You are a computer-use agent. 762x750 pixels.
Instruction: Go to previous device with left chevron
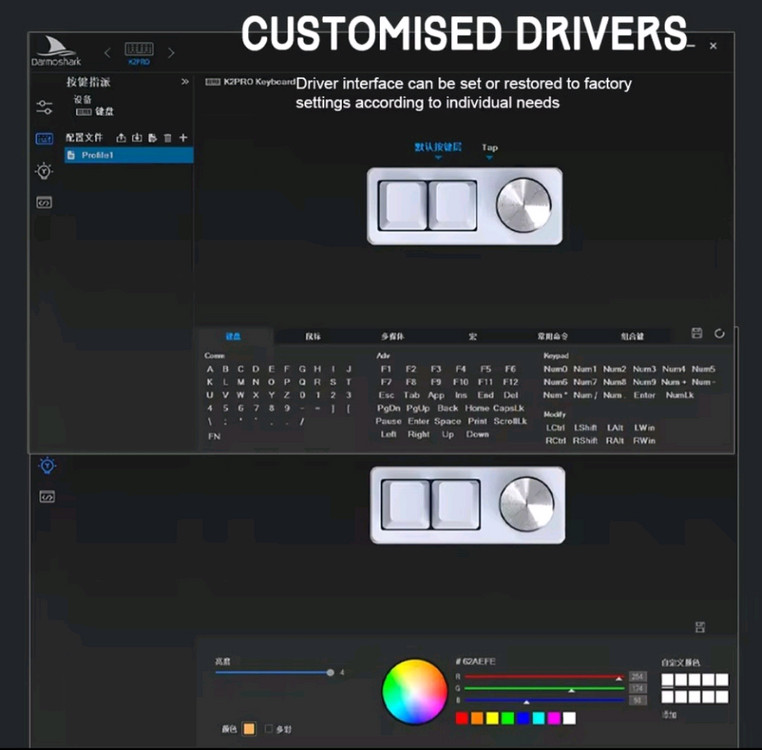108,52
